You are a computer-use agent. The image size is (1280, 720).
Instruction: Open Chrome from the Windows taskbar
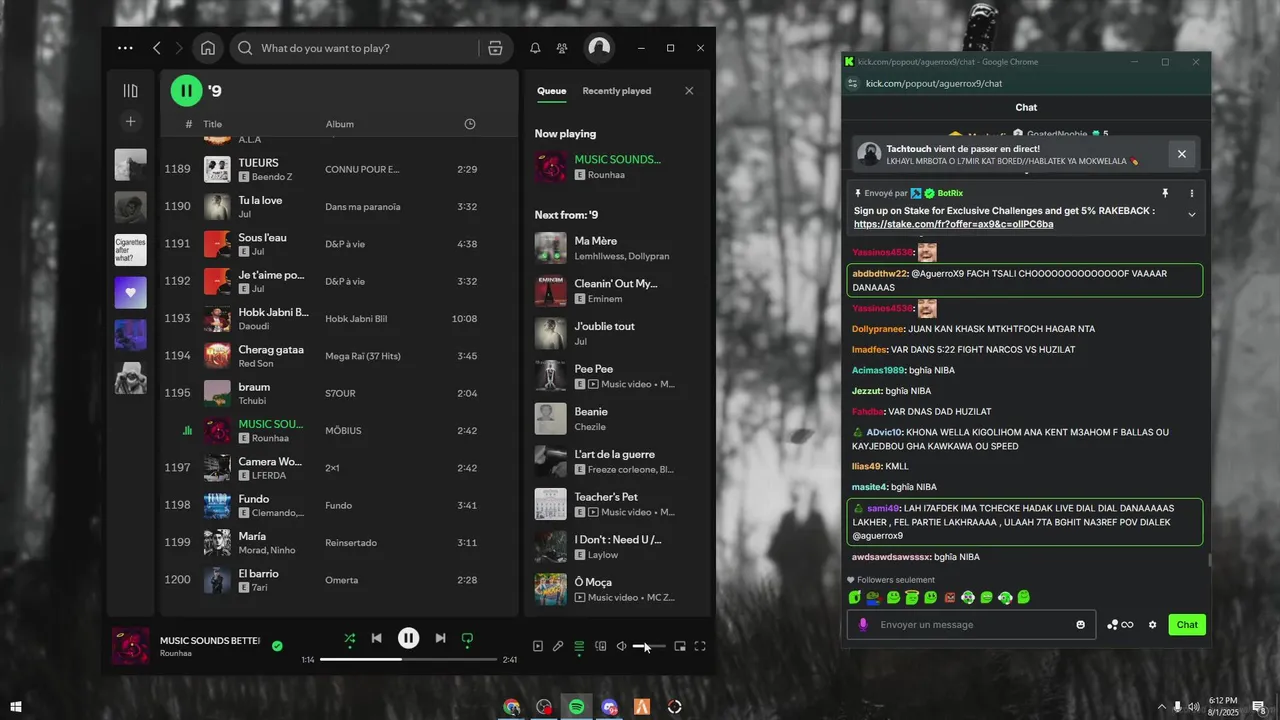(511, 707)
